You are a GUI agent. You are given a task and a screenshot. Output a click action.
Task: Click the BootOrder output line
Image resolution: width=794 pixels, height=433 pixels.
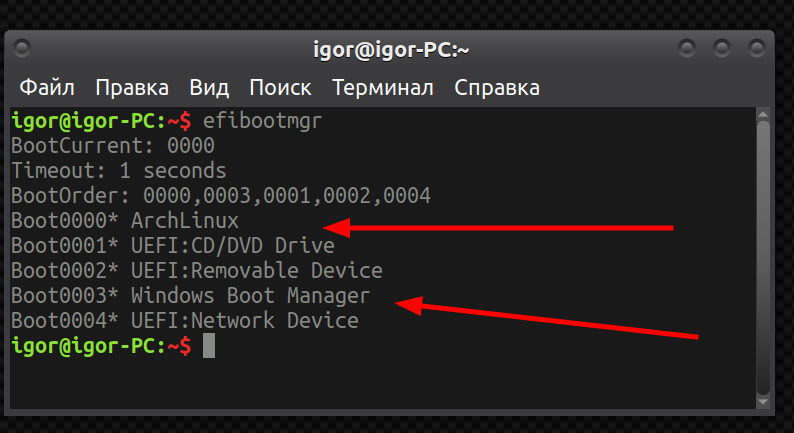[220, 196]
